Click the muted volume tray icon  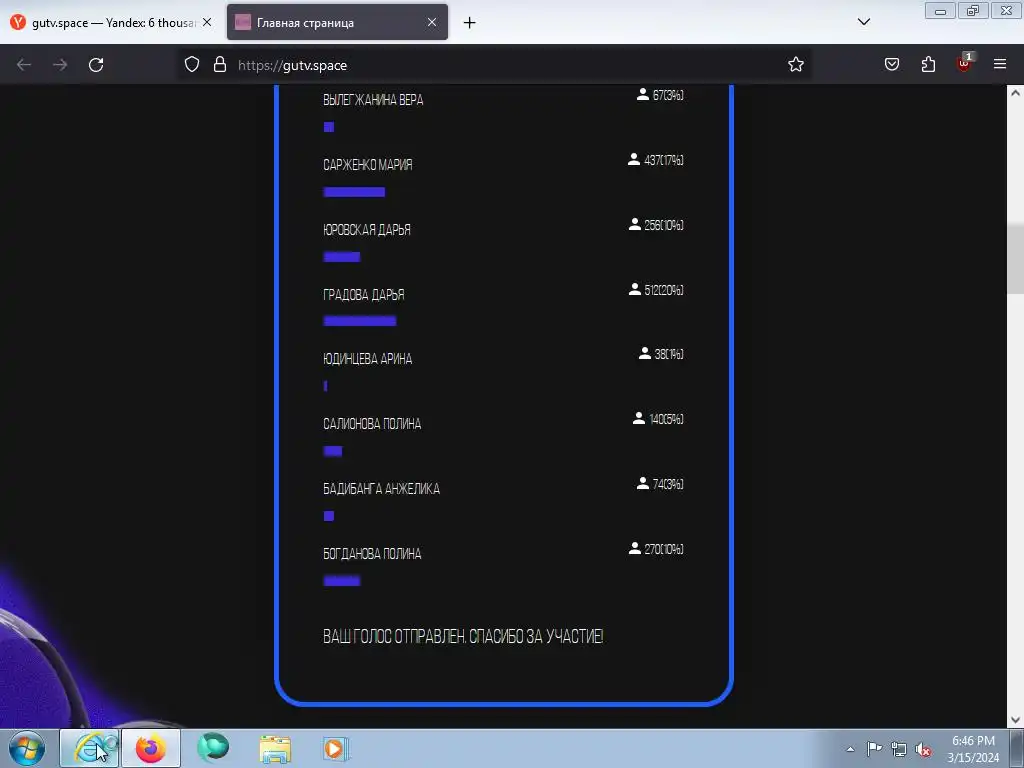[x=923, y=749]
